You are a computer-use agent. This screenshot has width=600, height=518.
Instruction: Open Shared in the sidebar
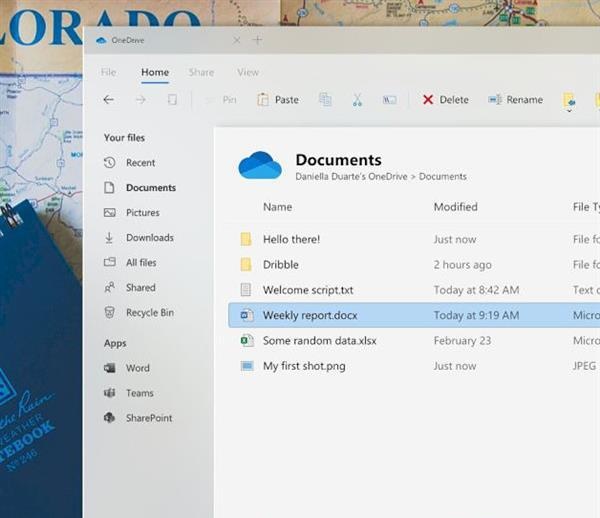(130, 287)
